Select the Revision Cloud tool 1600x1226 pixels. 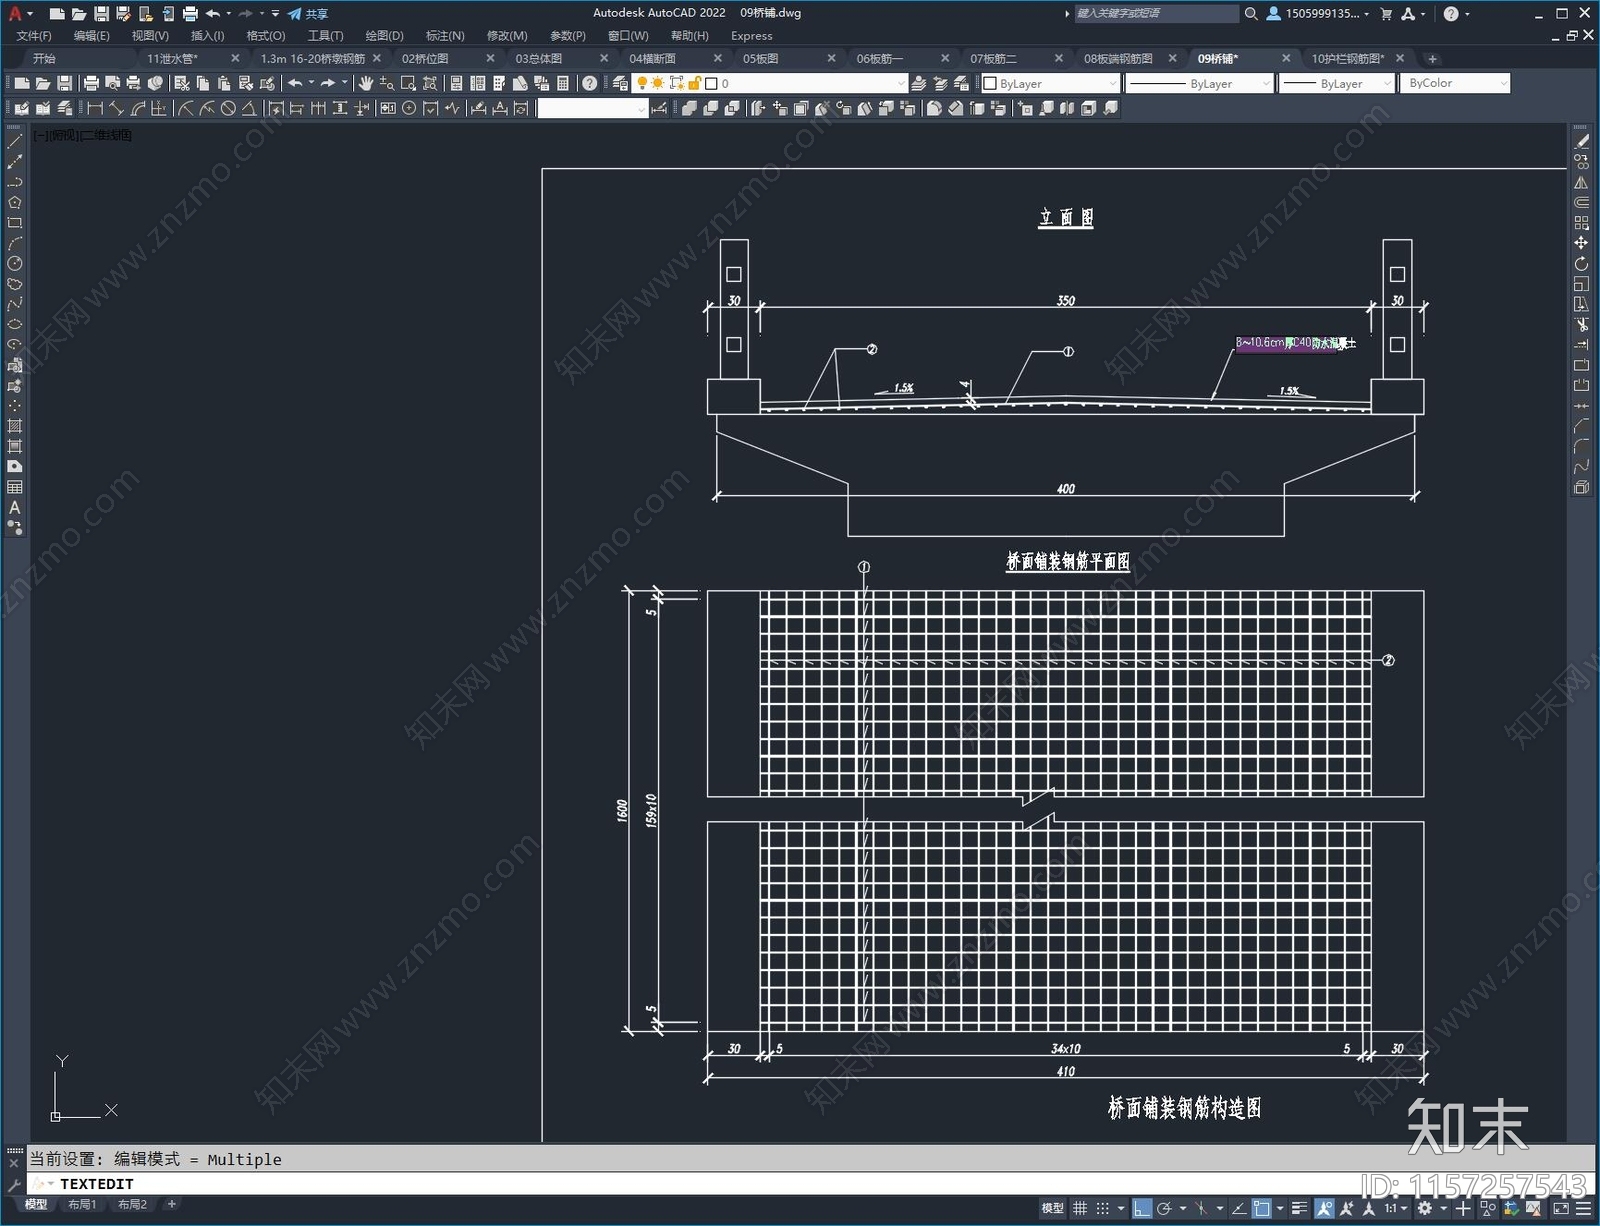pos(14,284)
